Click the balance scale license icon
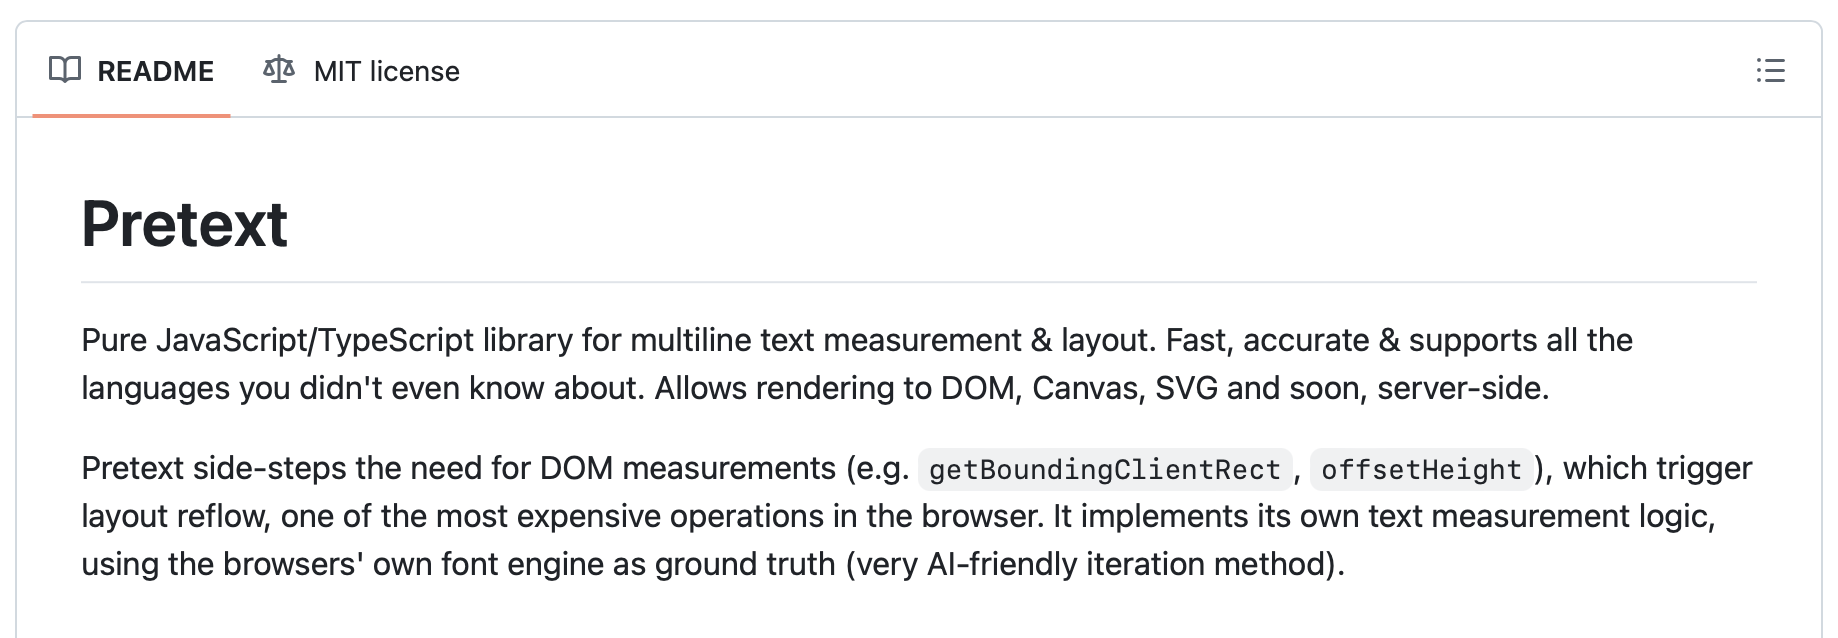The image size is (1838, 638). click(x=279, y=70)
